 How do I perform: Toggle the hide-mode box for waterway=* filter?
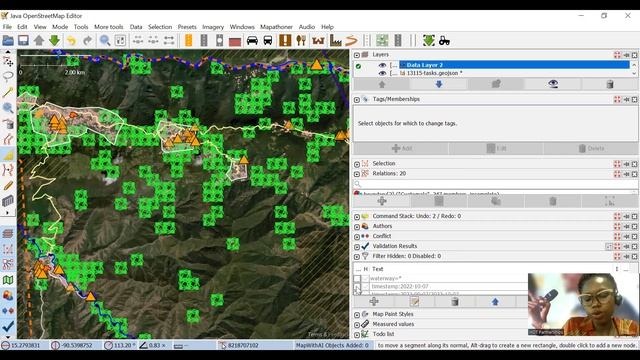point(365,278)
